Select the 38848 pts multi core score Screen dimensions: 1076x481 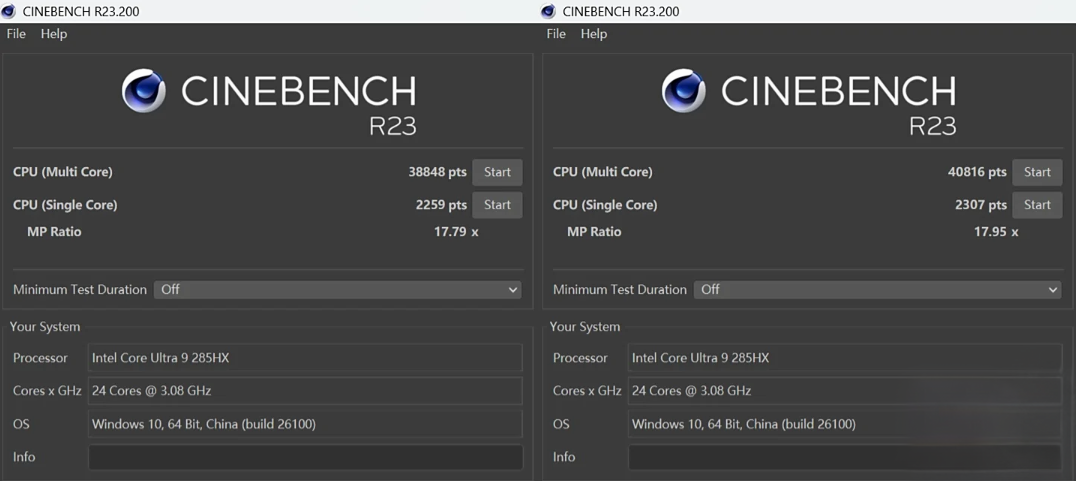click(437, 172)
